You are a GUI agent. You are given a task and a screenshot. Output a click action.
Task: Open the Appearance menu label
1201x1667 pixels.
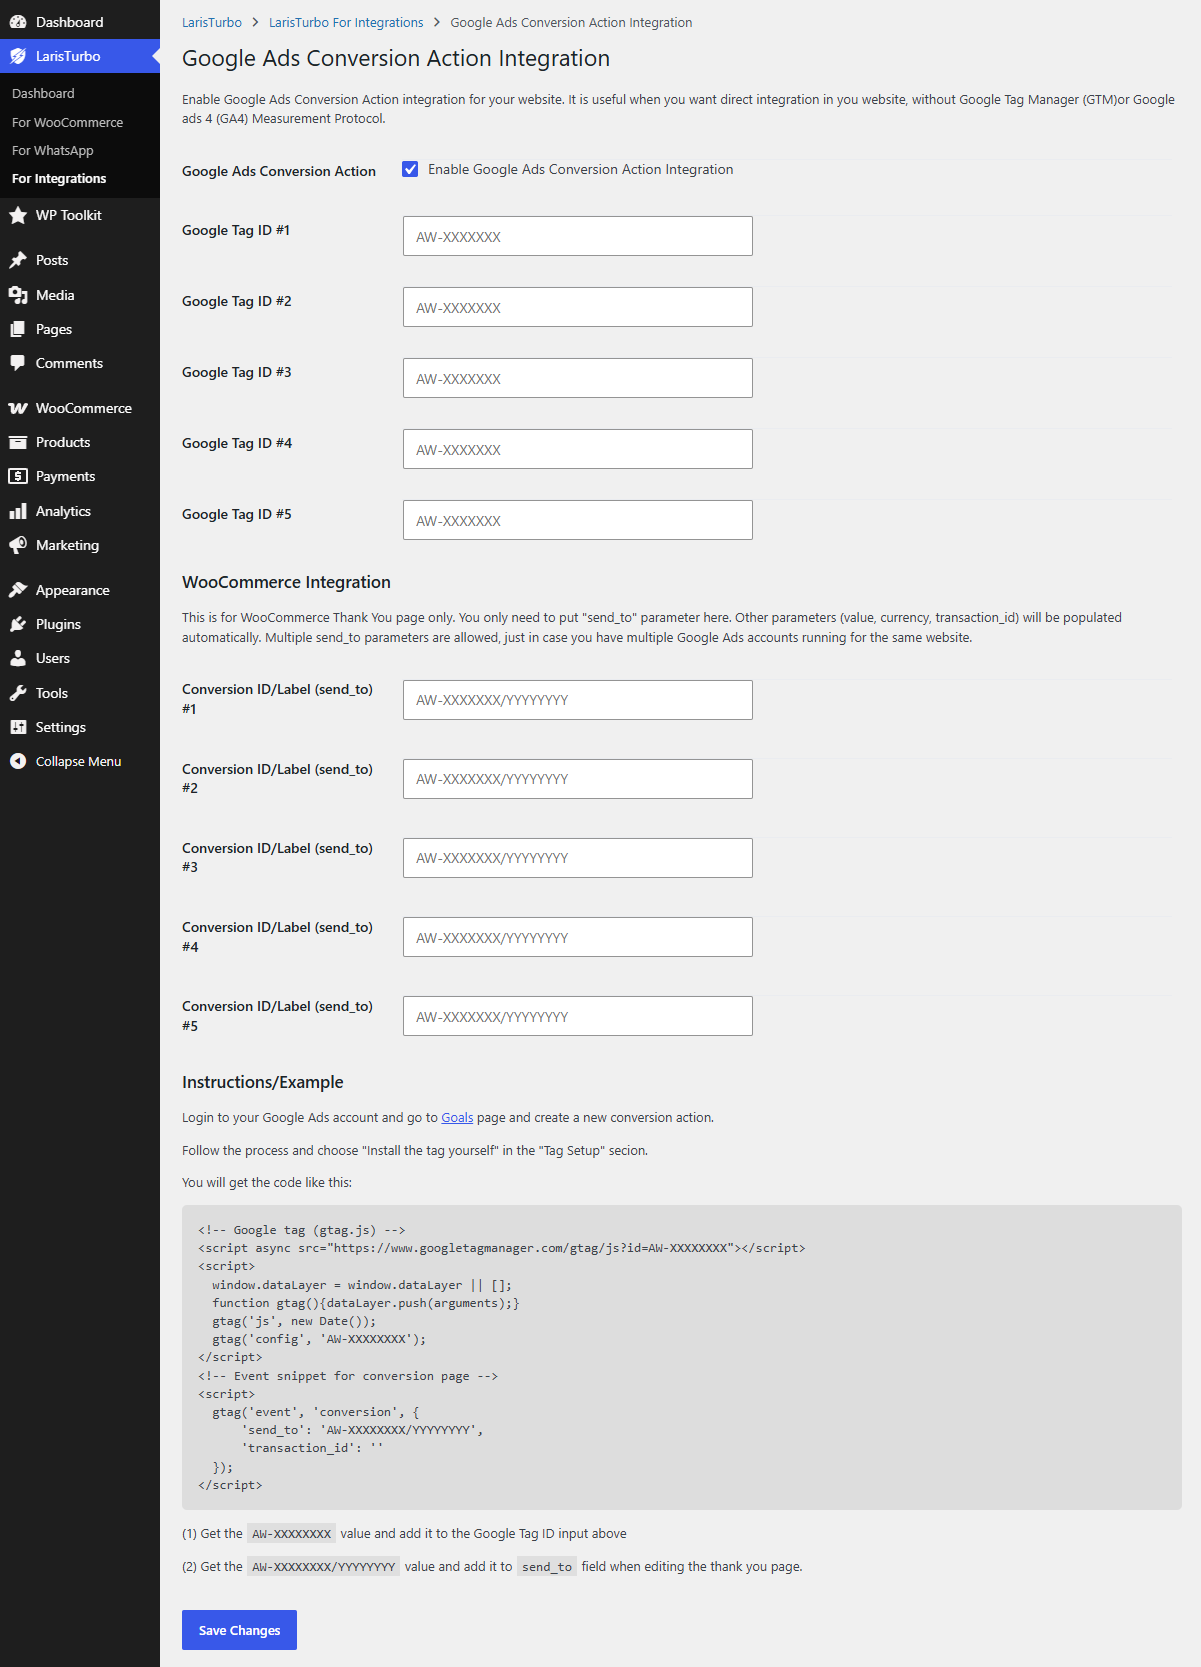tap(73, 590)
